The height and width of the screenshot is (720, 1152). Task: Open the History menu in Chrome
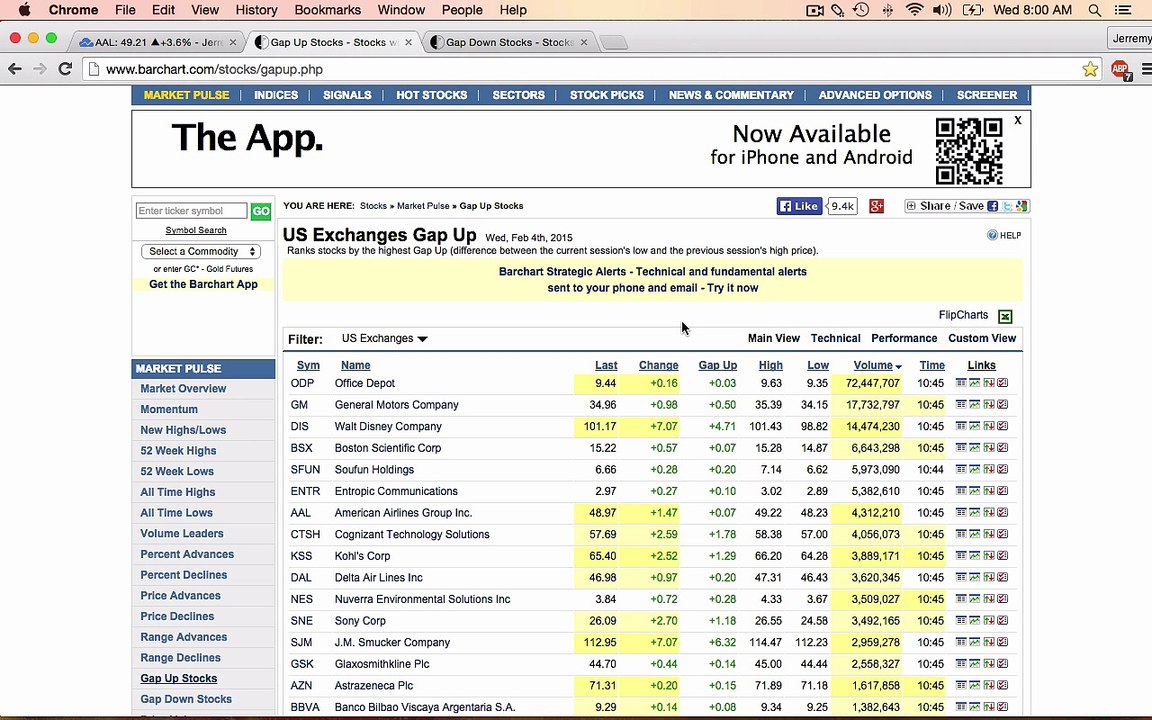pyautogui.click(x=256, y=10)
